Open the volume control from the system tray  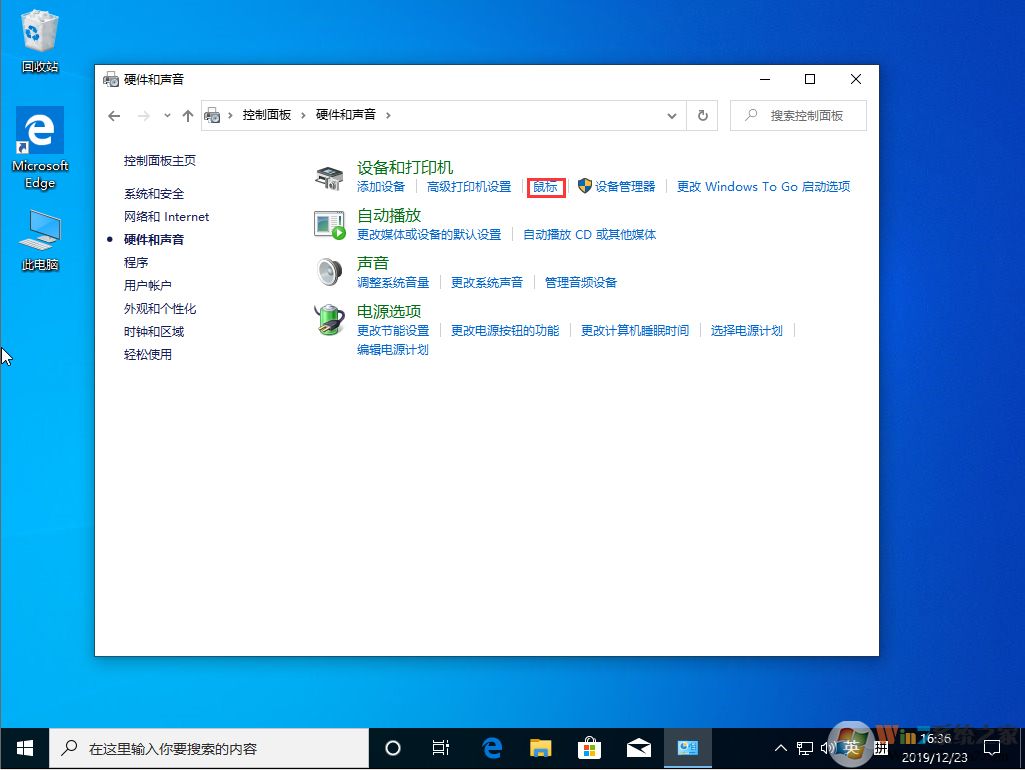829,747
